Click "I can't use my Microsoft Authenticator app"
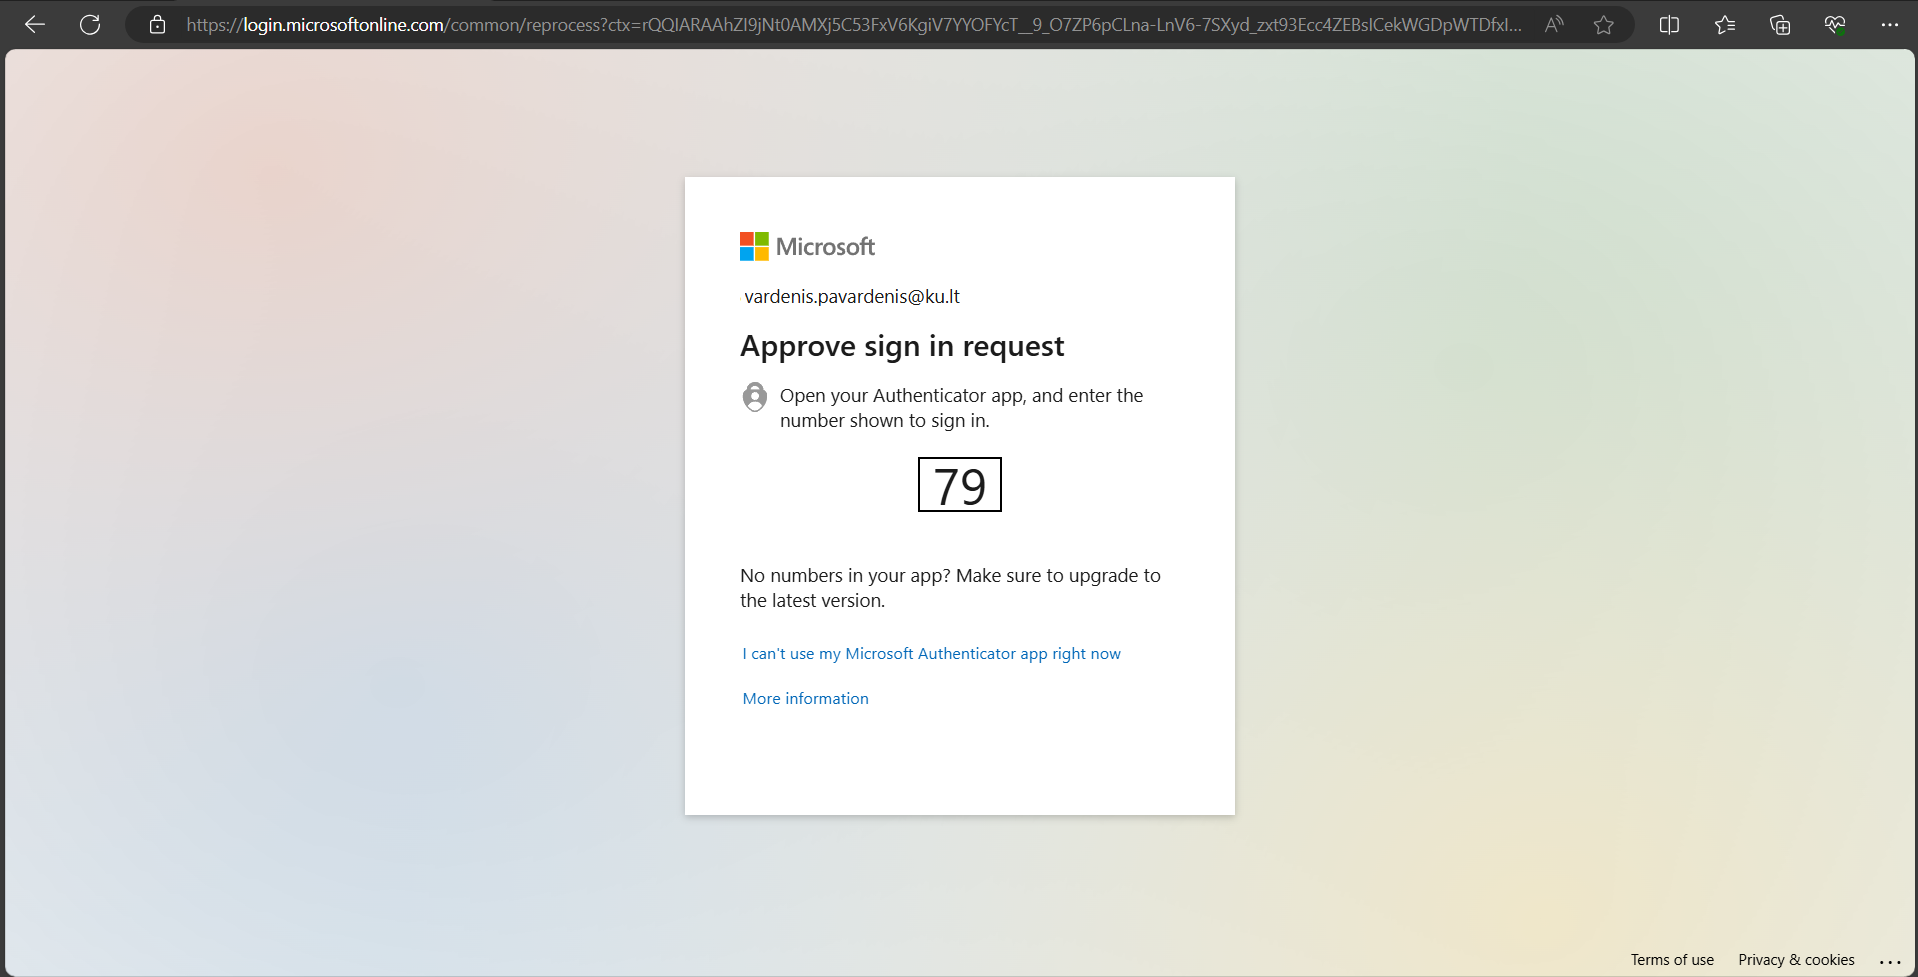 931,654
